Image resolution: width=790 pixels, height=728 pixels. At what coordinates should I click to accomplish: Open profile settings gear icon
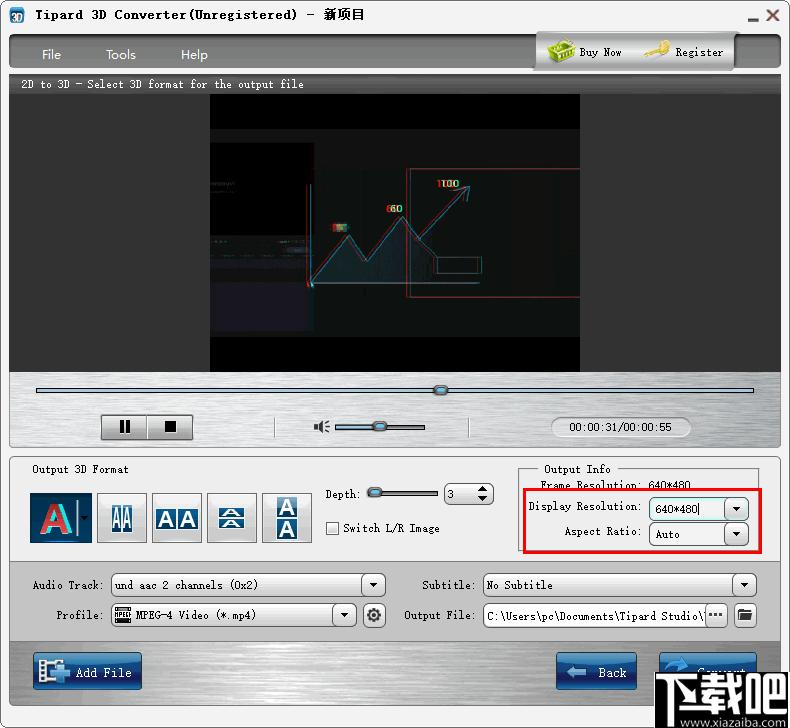tap(374, 615)
